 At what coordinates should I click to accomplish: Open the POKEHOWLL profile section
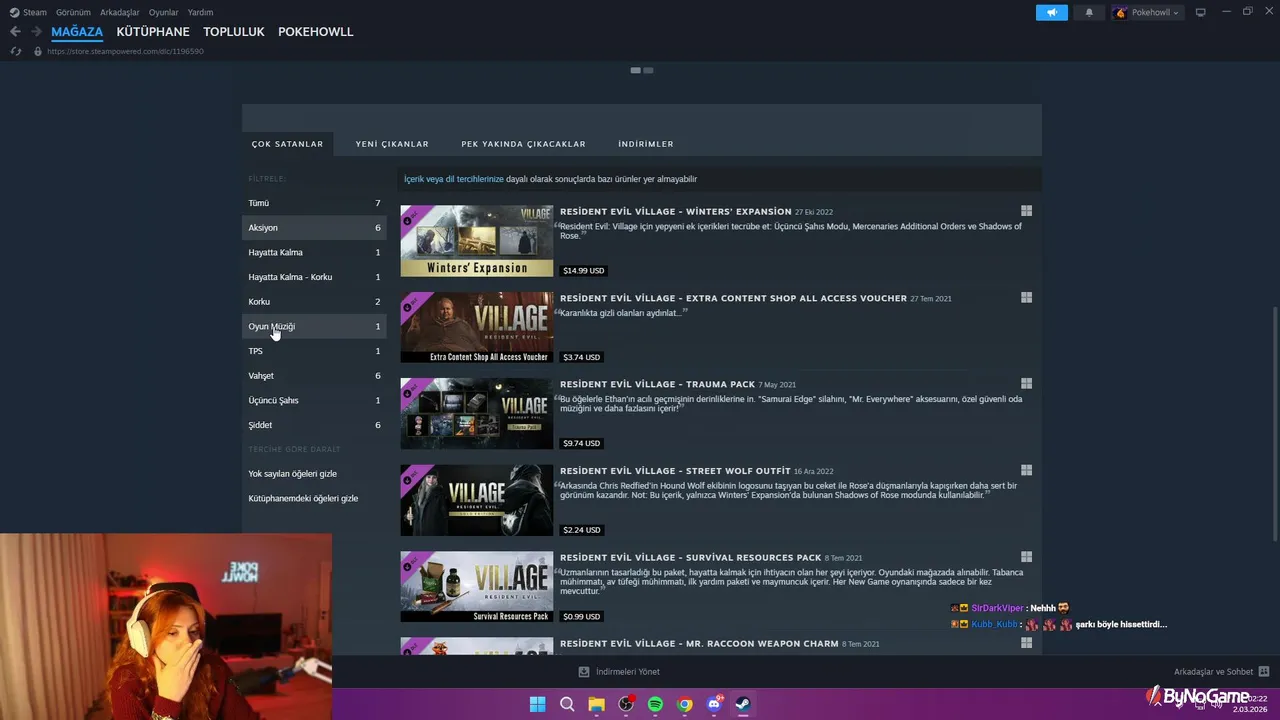click(316, 32)
